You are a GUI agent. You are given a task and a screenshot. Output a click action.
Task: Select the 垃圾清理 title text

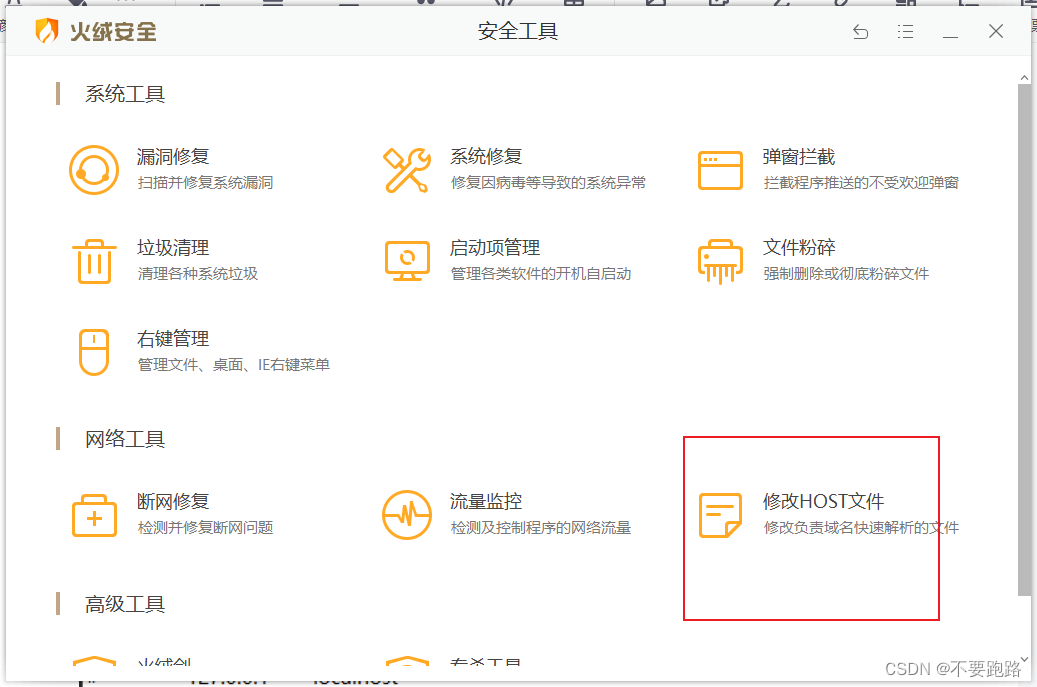pyautogui.click(x=173, y=248)
